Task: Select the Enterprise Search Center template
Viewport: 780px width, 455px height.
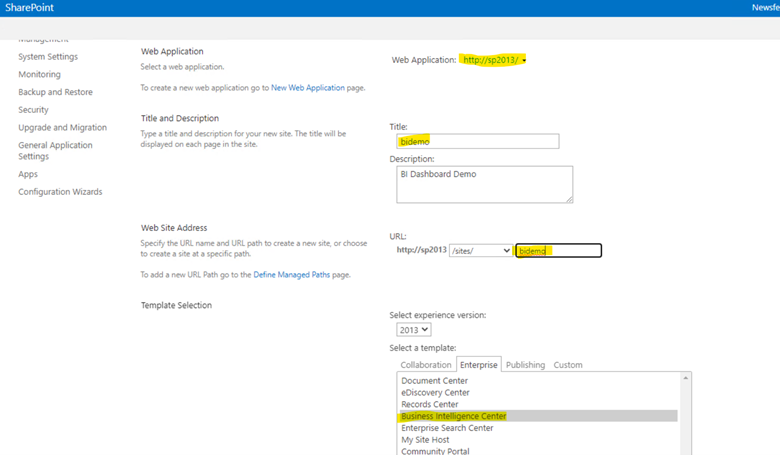Action: (x=538, y=428)
